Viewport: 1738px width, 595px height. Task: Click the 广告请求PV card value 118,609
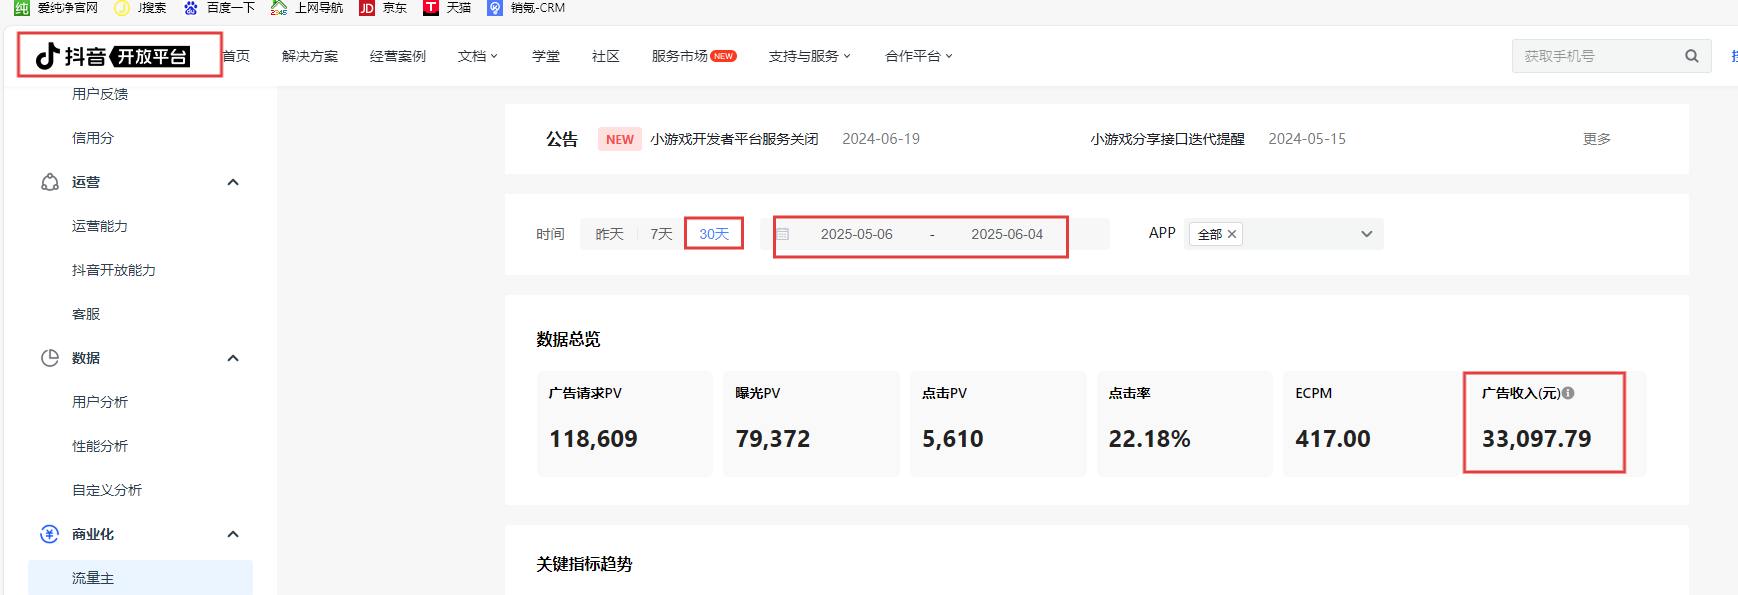pos(593,439)
